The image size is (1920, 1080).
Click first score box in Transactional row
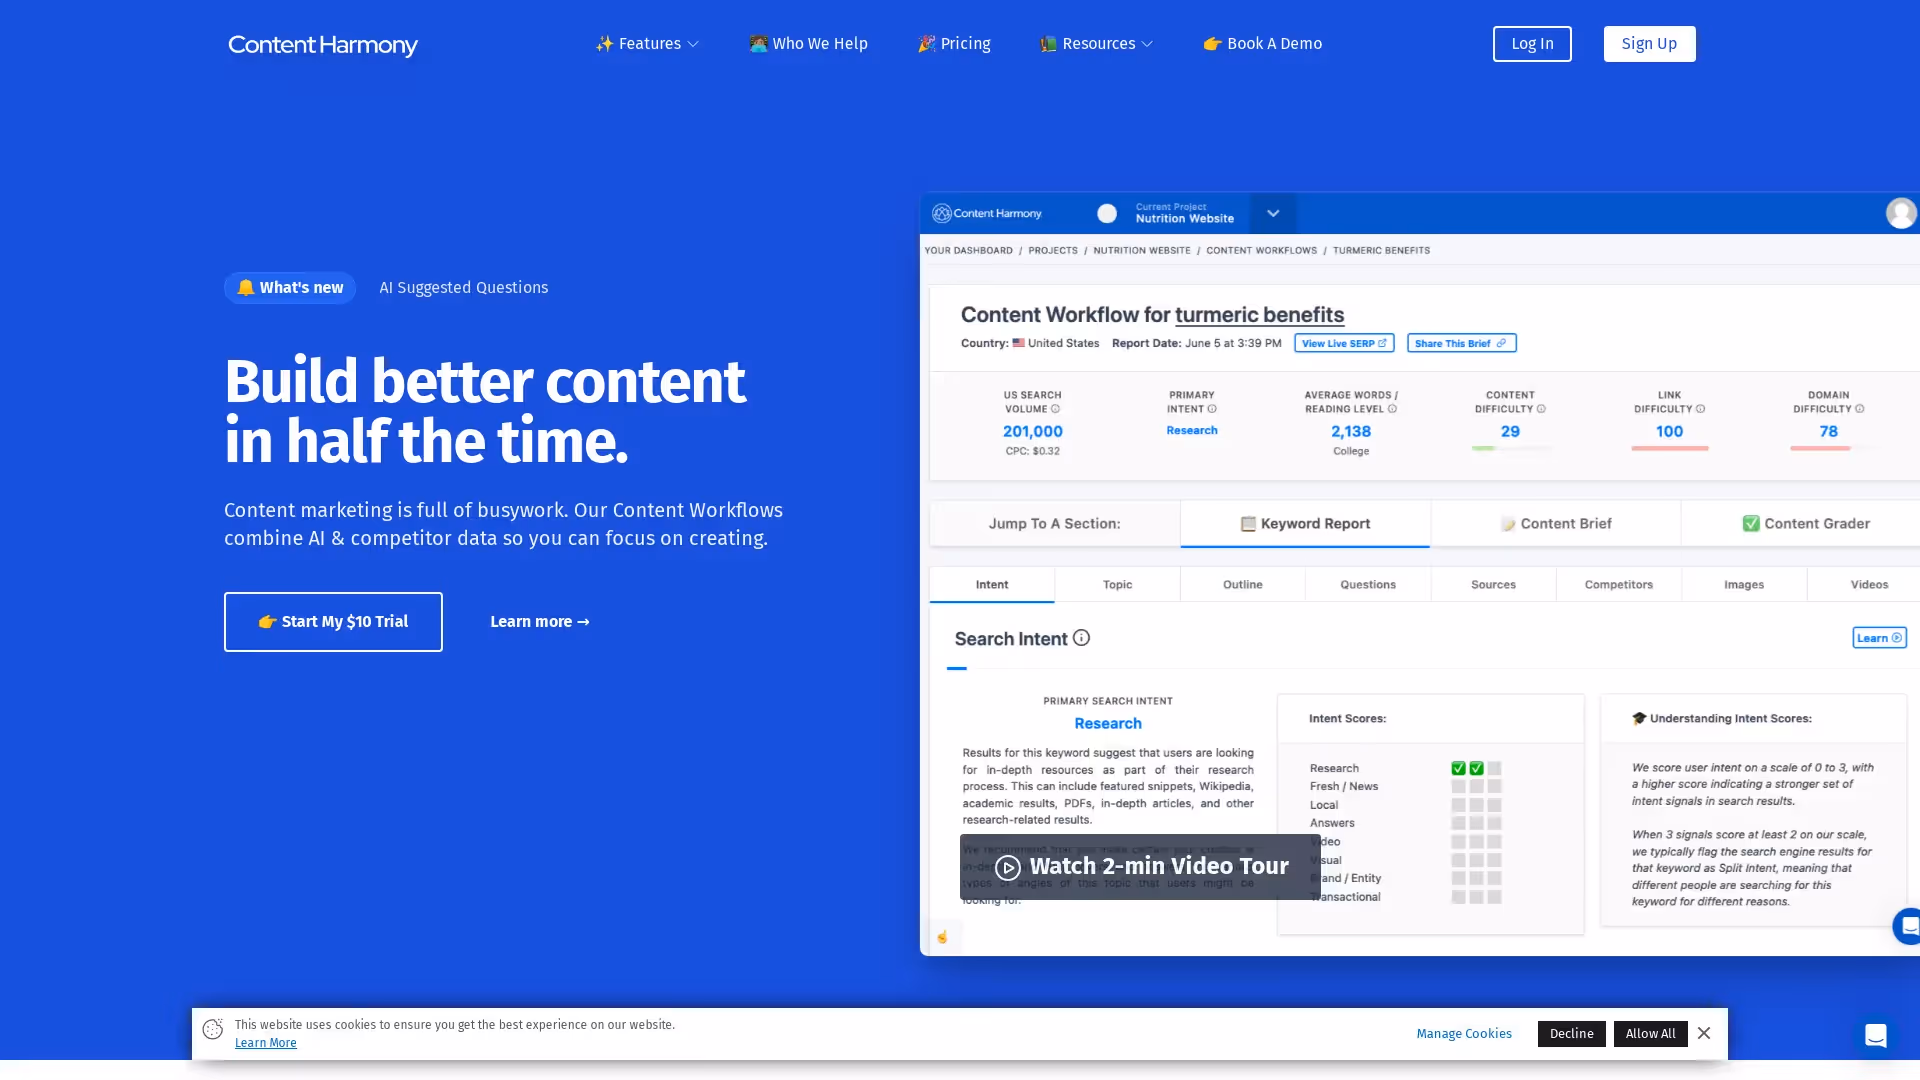point(1459,897)
